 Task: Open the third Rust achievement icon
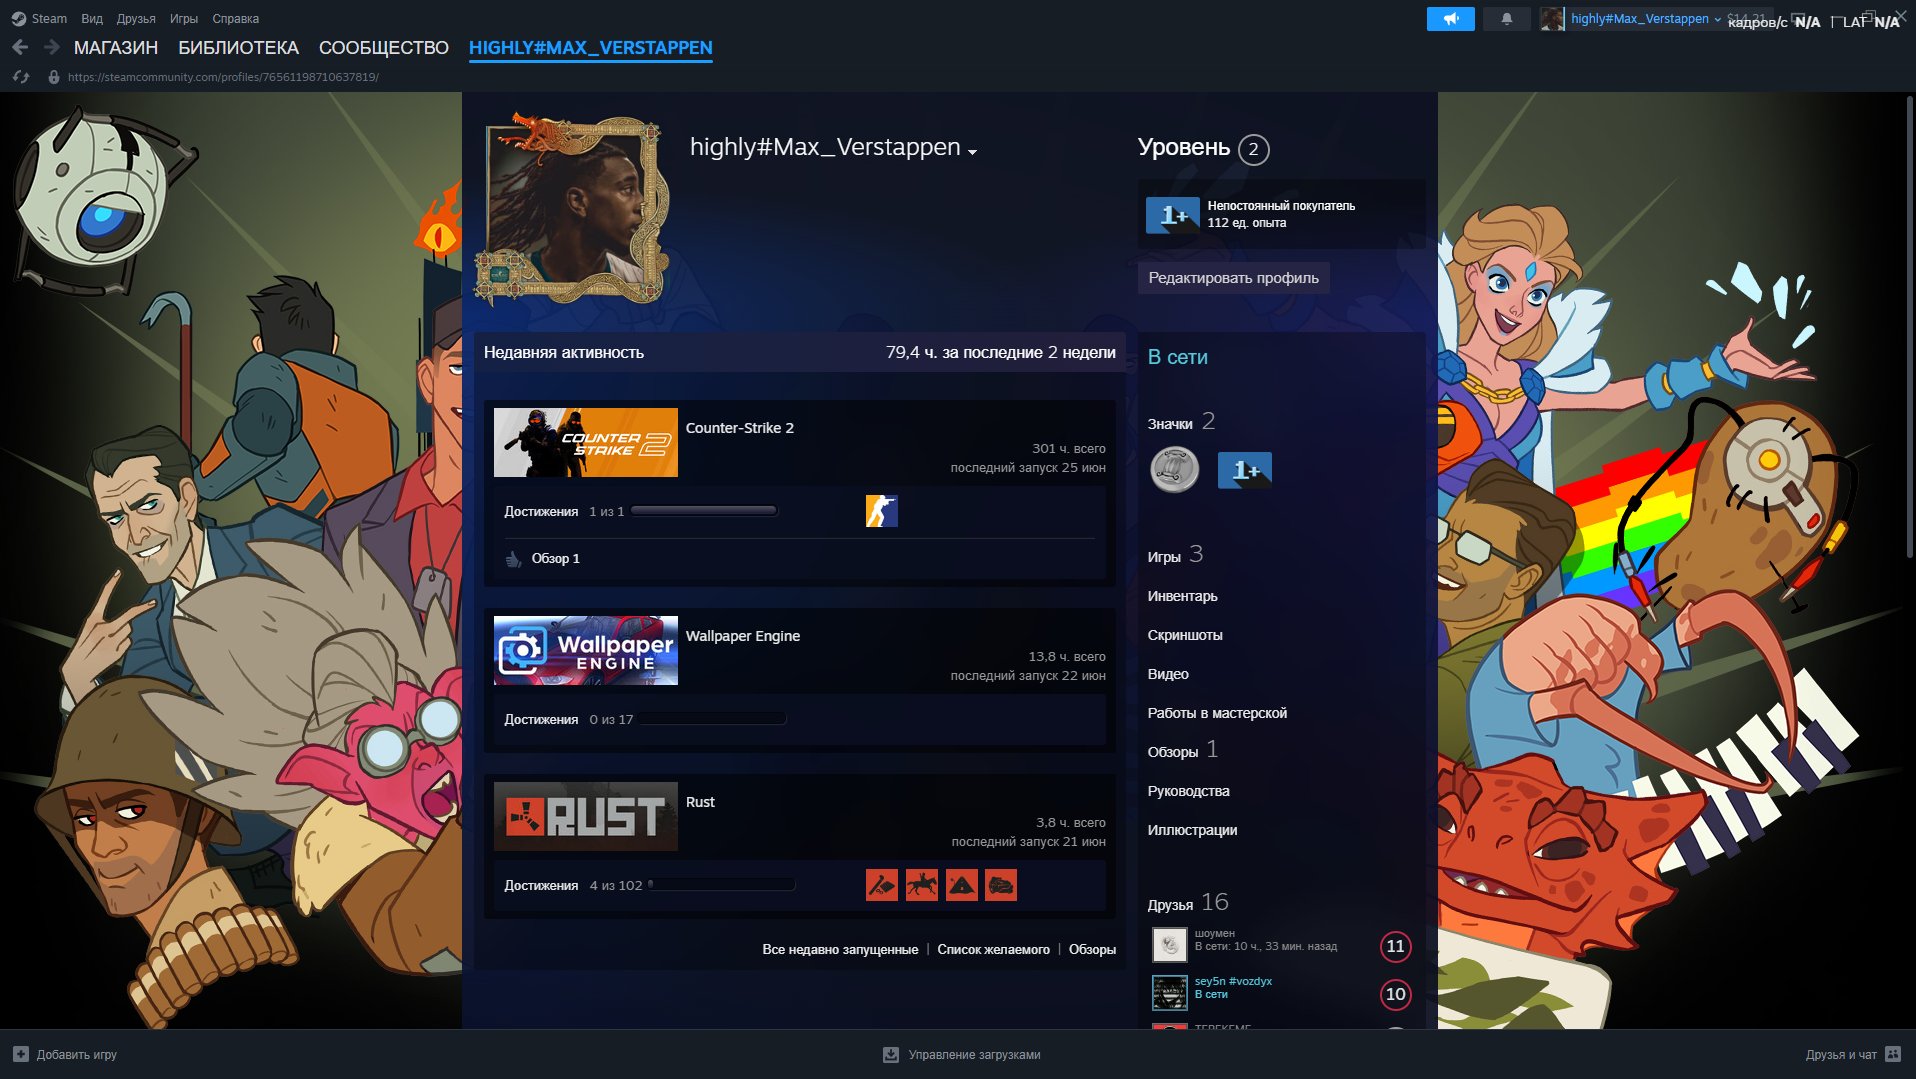tap(961, 885)
